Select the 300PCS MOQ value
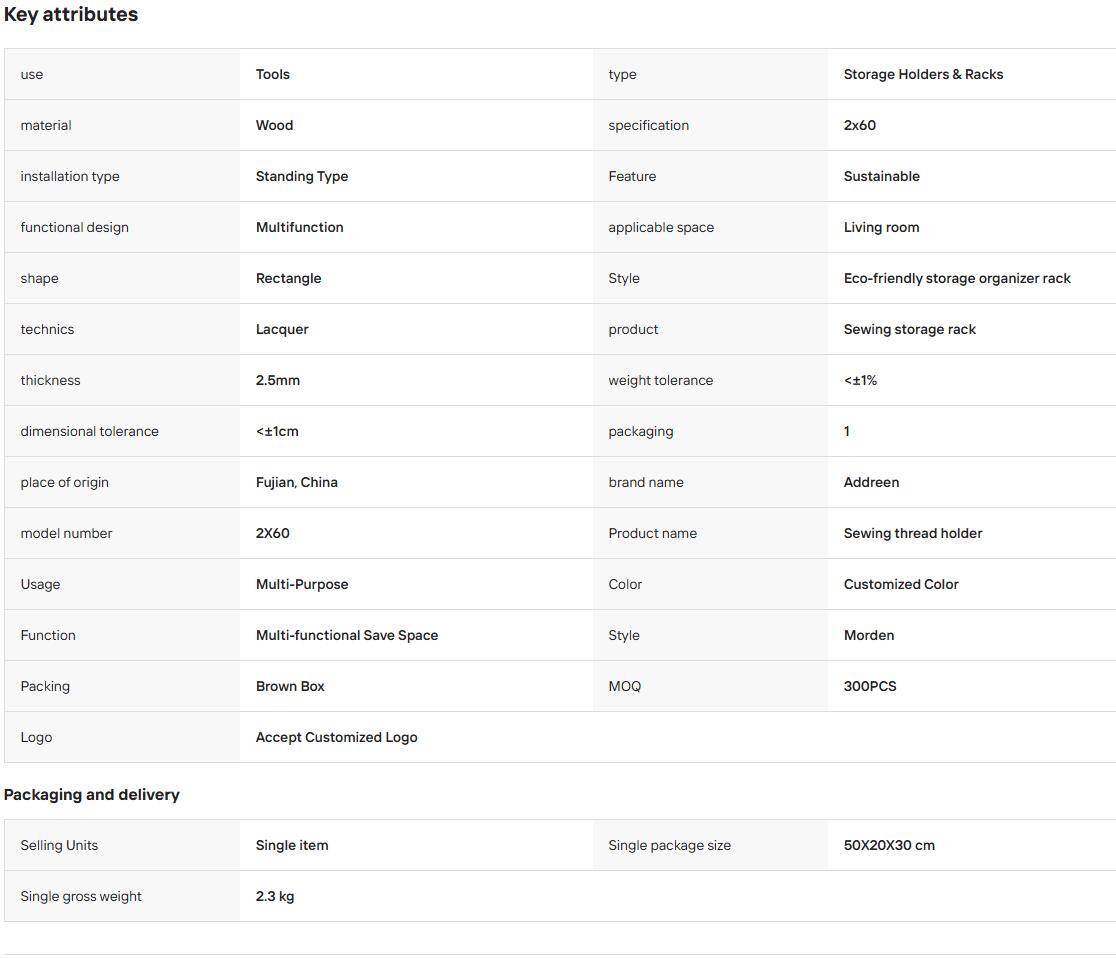 coord(870,686)
